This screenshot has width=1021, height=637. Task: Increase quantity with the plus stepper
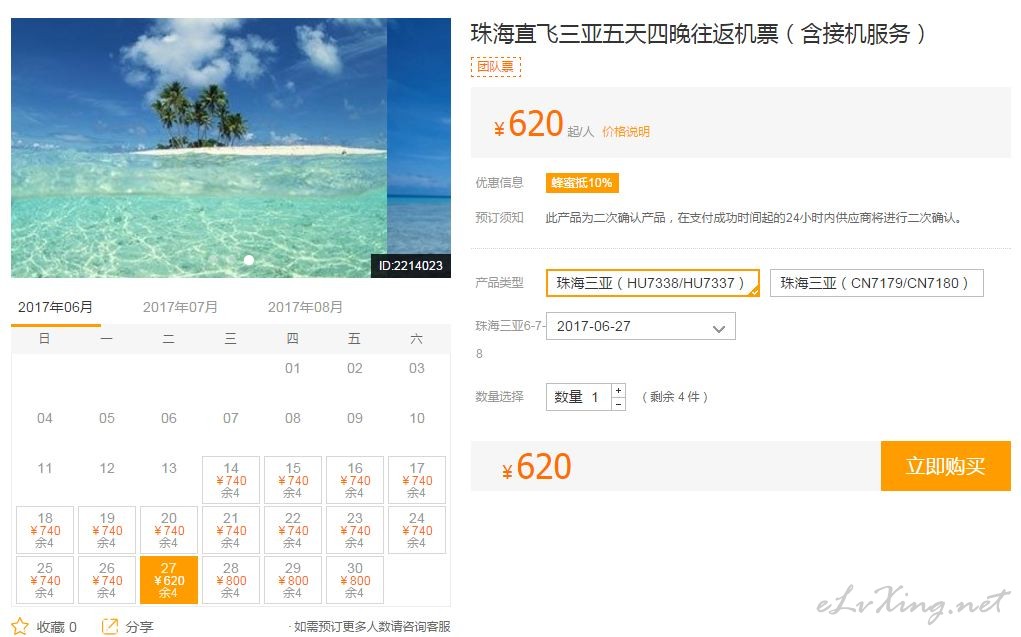618,390
